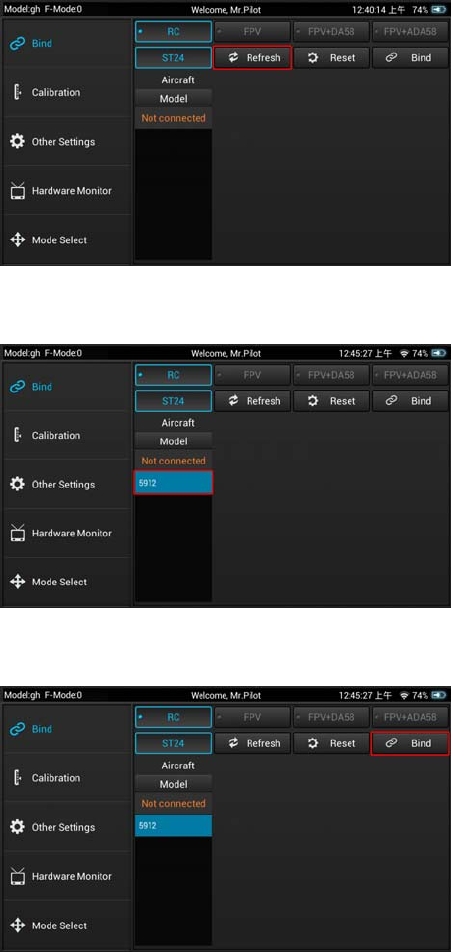Viewport: 451px width, 952px height.
Task: Select the 5912 entry in the bottom screenshot
Action: 174,826
